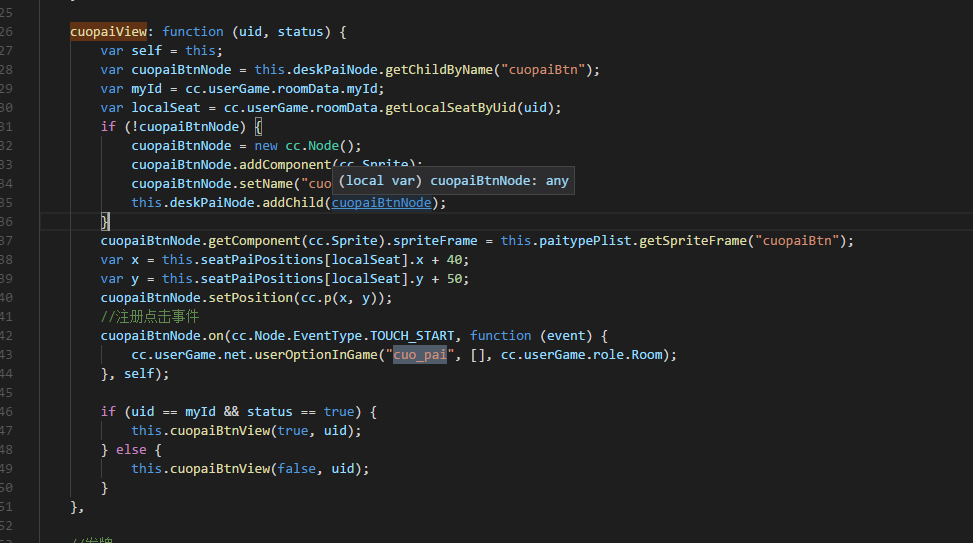Click the hover tooltip showing '(local var) cuopaiBtnNode: any'
Image resolution: width=973 pixels, height=543 pixels.
pyautogui.click(x=453, y=181)
